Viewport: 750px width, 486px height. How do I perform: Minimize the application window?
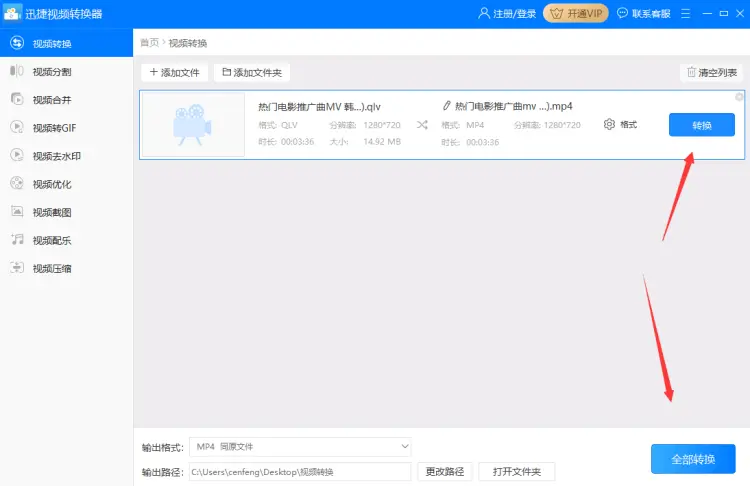click(x=707, y=13)
